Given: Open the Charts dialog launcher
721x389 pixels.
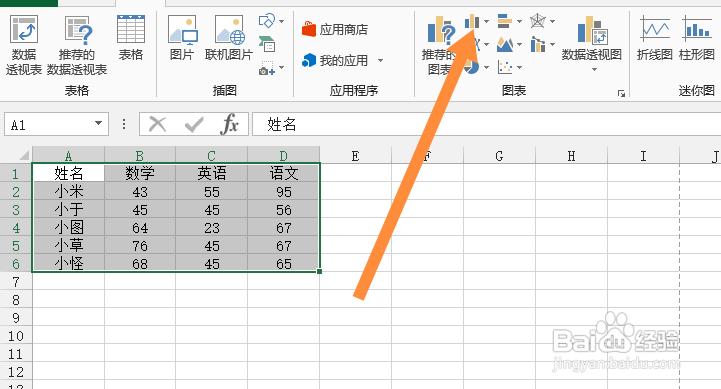Looking at the screenshot, I should [621, 93].
